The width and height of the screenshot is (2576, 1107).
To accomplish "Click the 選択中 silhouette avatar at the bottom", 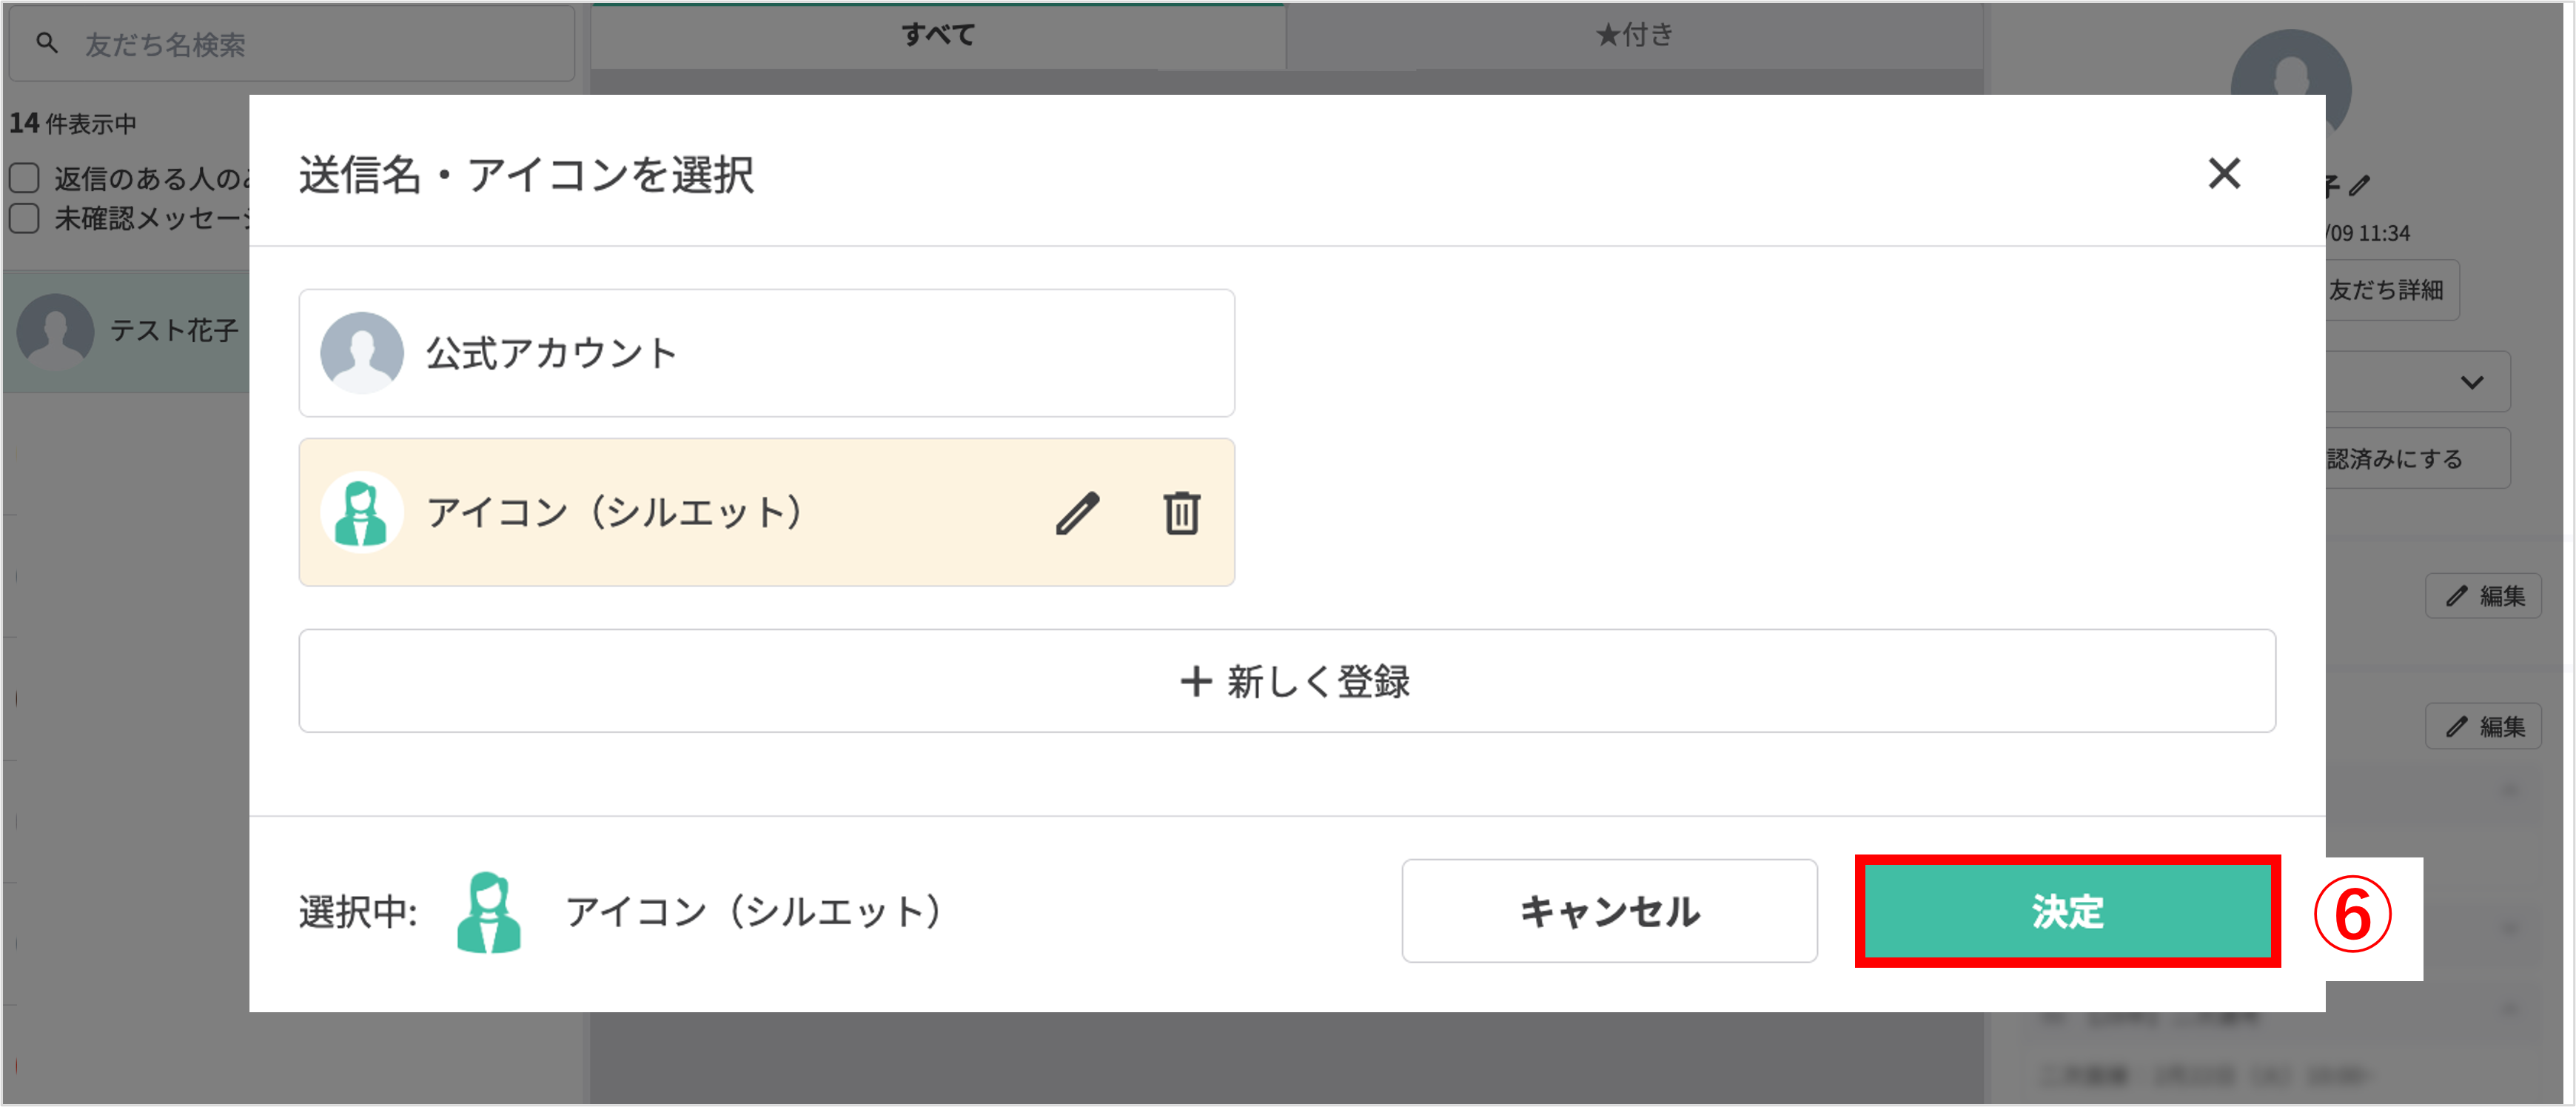I will 489,911.
